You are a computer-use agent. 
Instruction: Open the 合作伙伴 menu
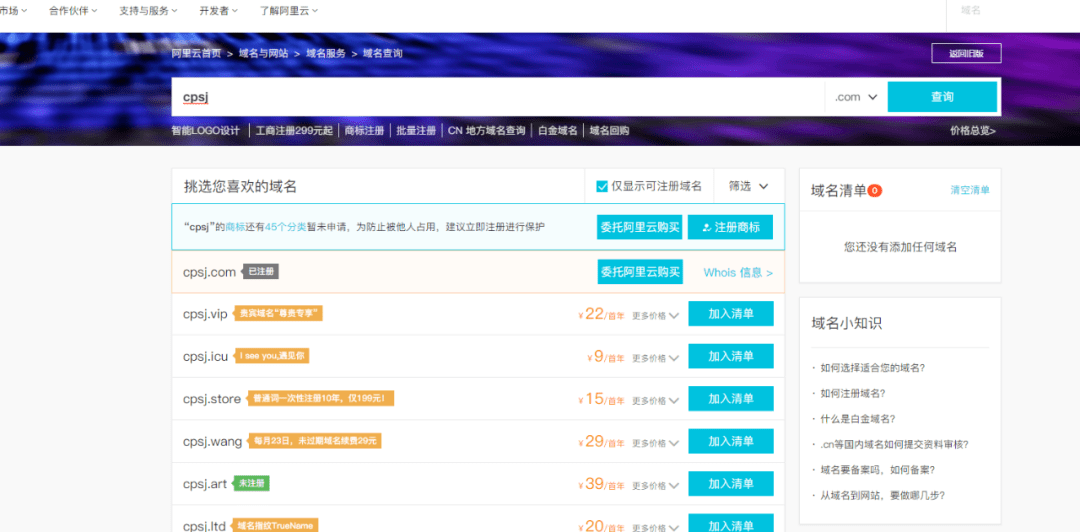click(x=73, y=11)
